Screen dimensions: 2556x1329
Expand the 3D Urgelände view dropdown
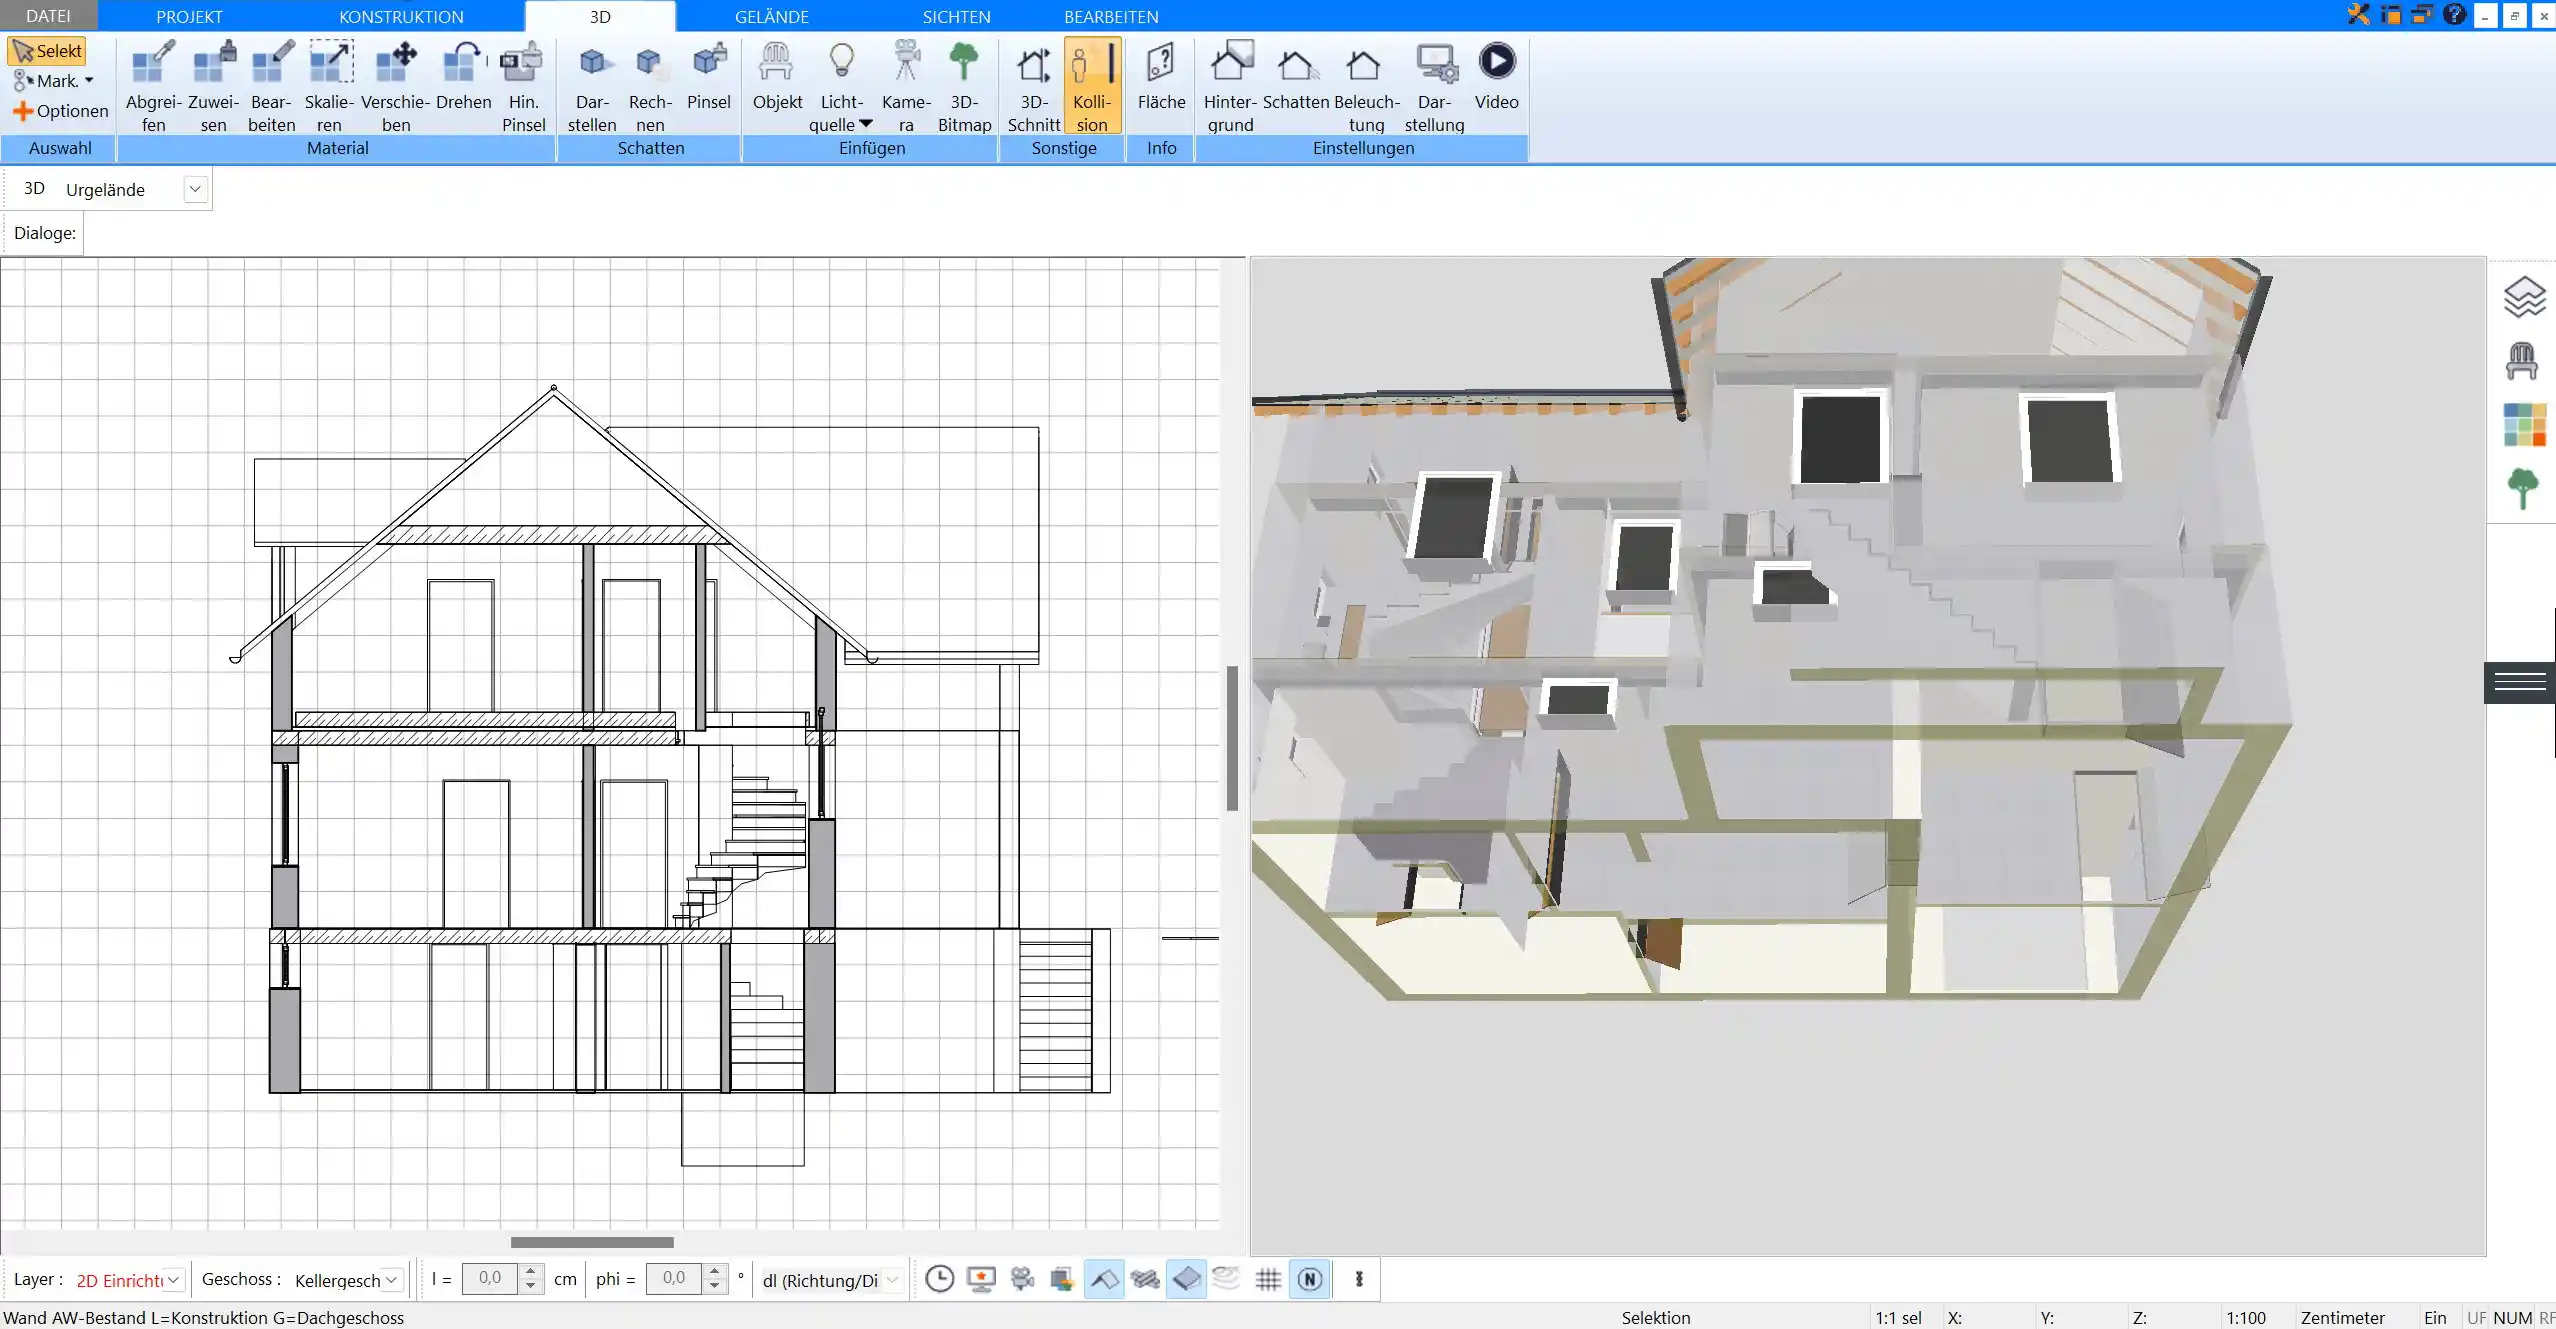point(195,189)
